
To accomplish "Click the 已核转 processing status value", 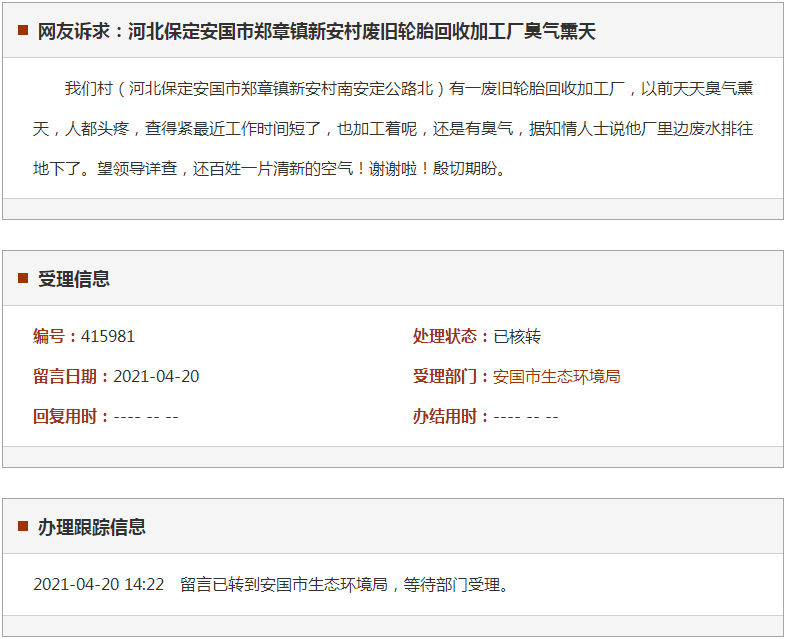I will 517,337.
